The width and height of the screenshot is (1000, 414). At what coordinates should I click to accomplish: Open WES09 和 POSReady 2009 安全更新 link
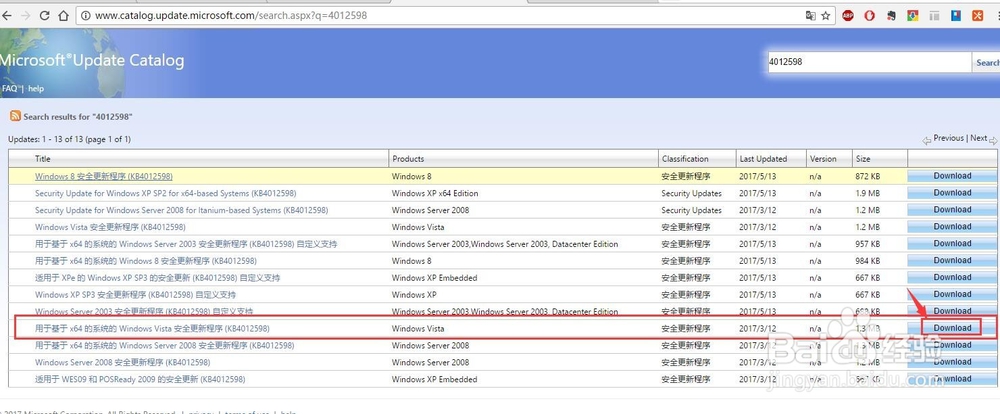[x=140, y=379]
